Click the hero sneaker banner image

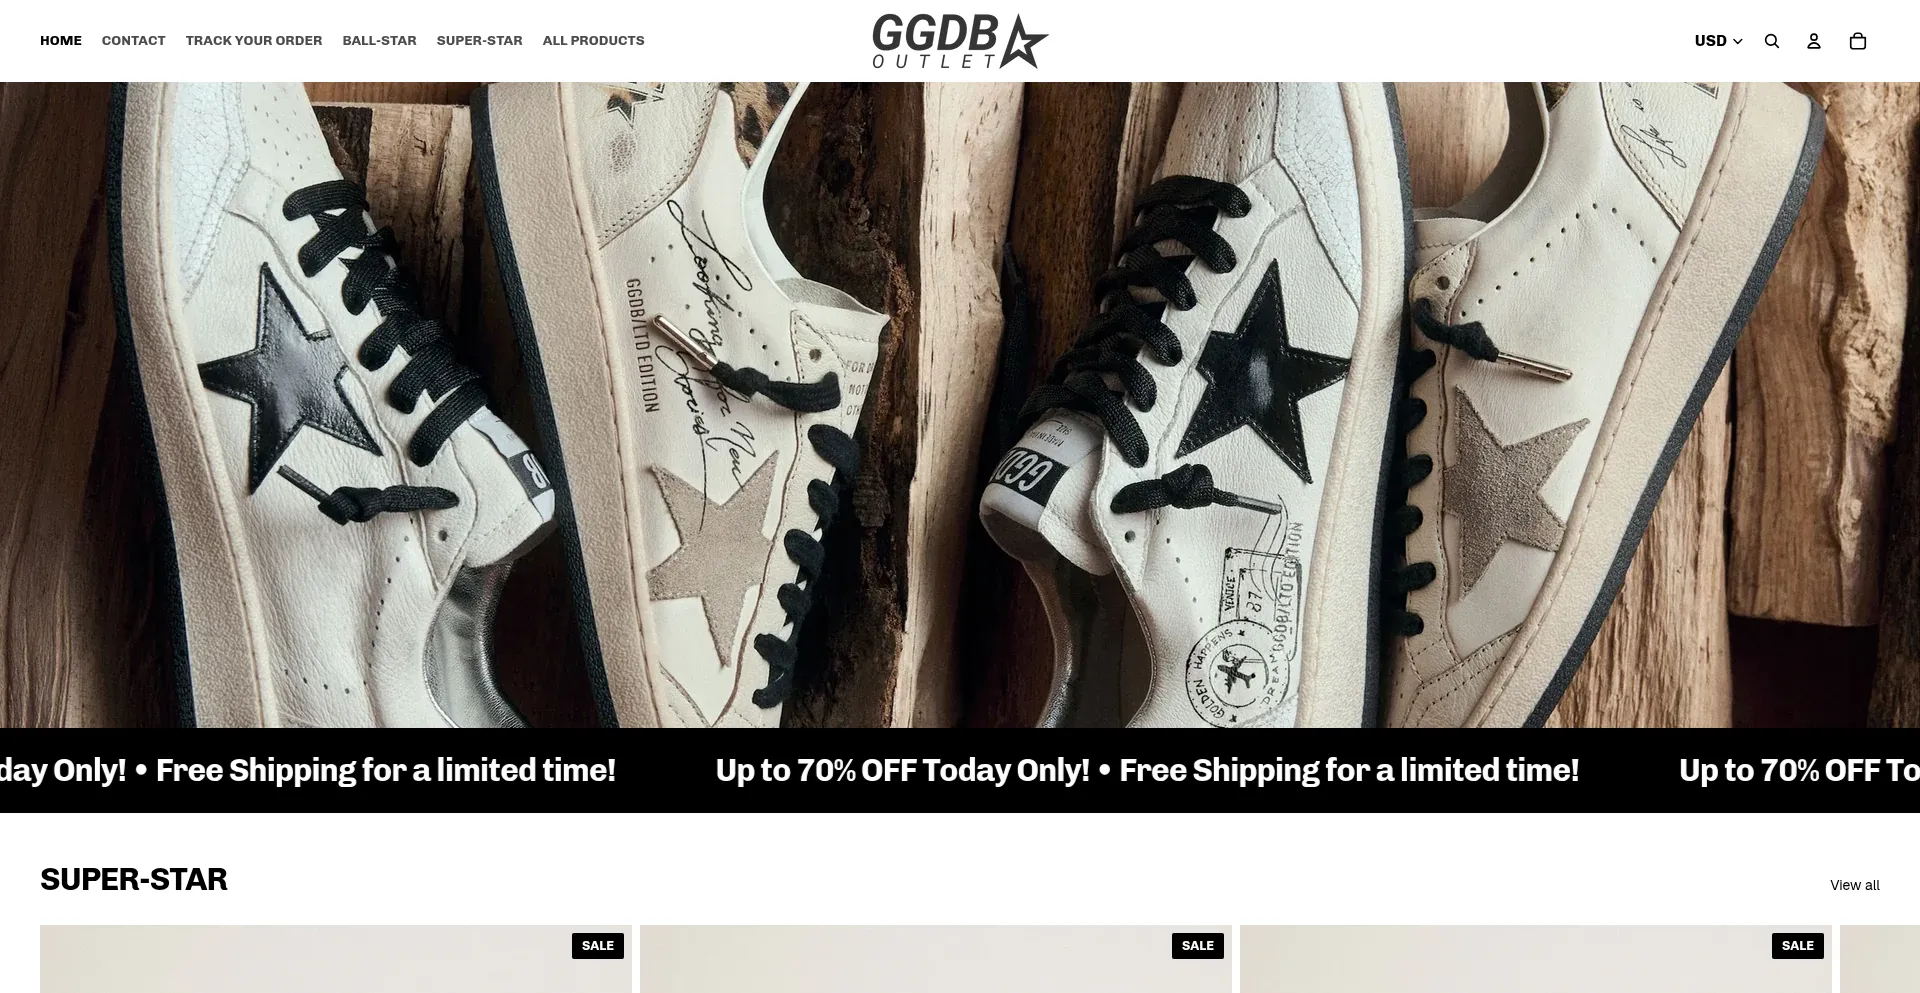960,405
